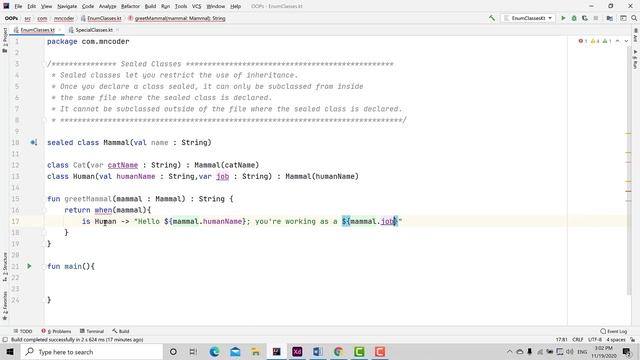Click the yellow warnings count indicator
This screenshot has height=360, width=640.
(x=595, y=41)
